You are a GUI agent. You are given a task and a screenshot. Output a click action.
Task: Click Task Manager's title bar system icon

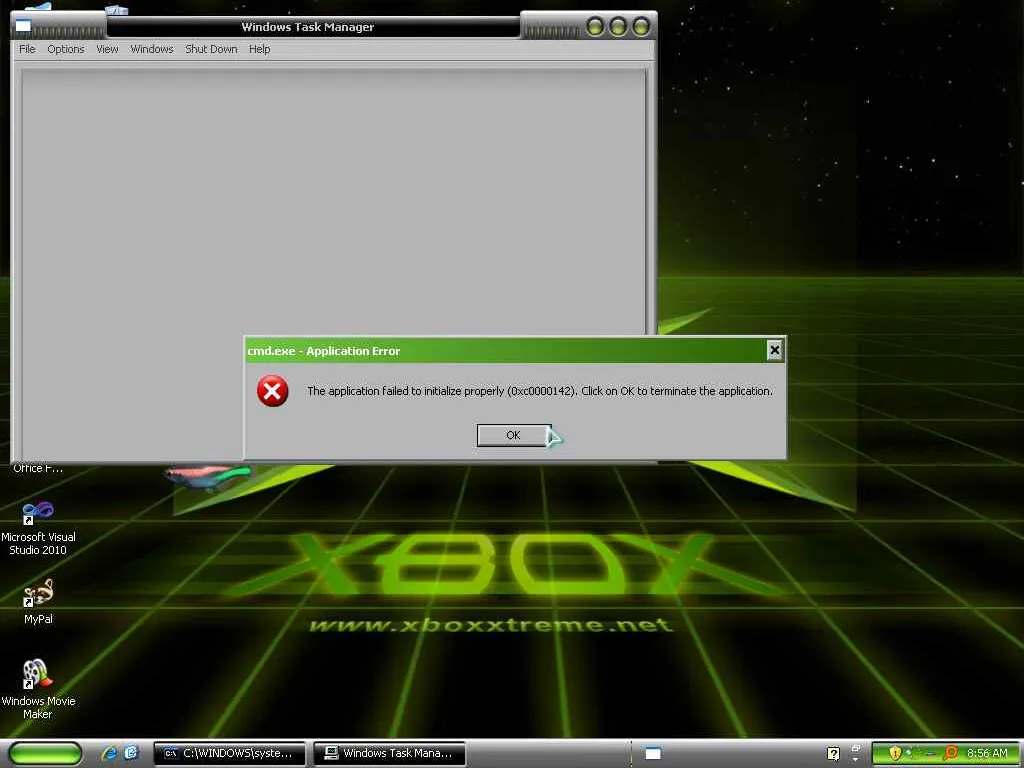24,26
